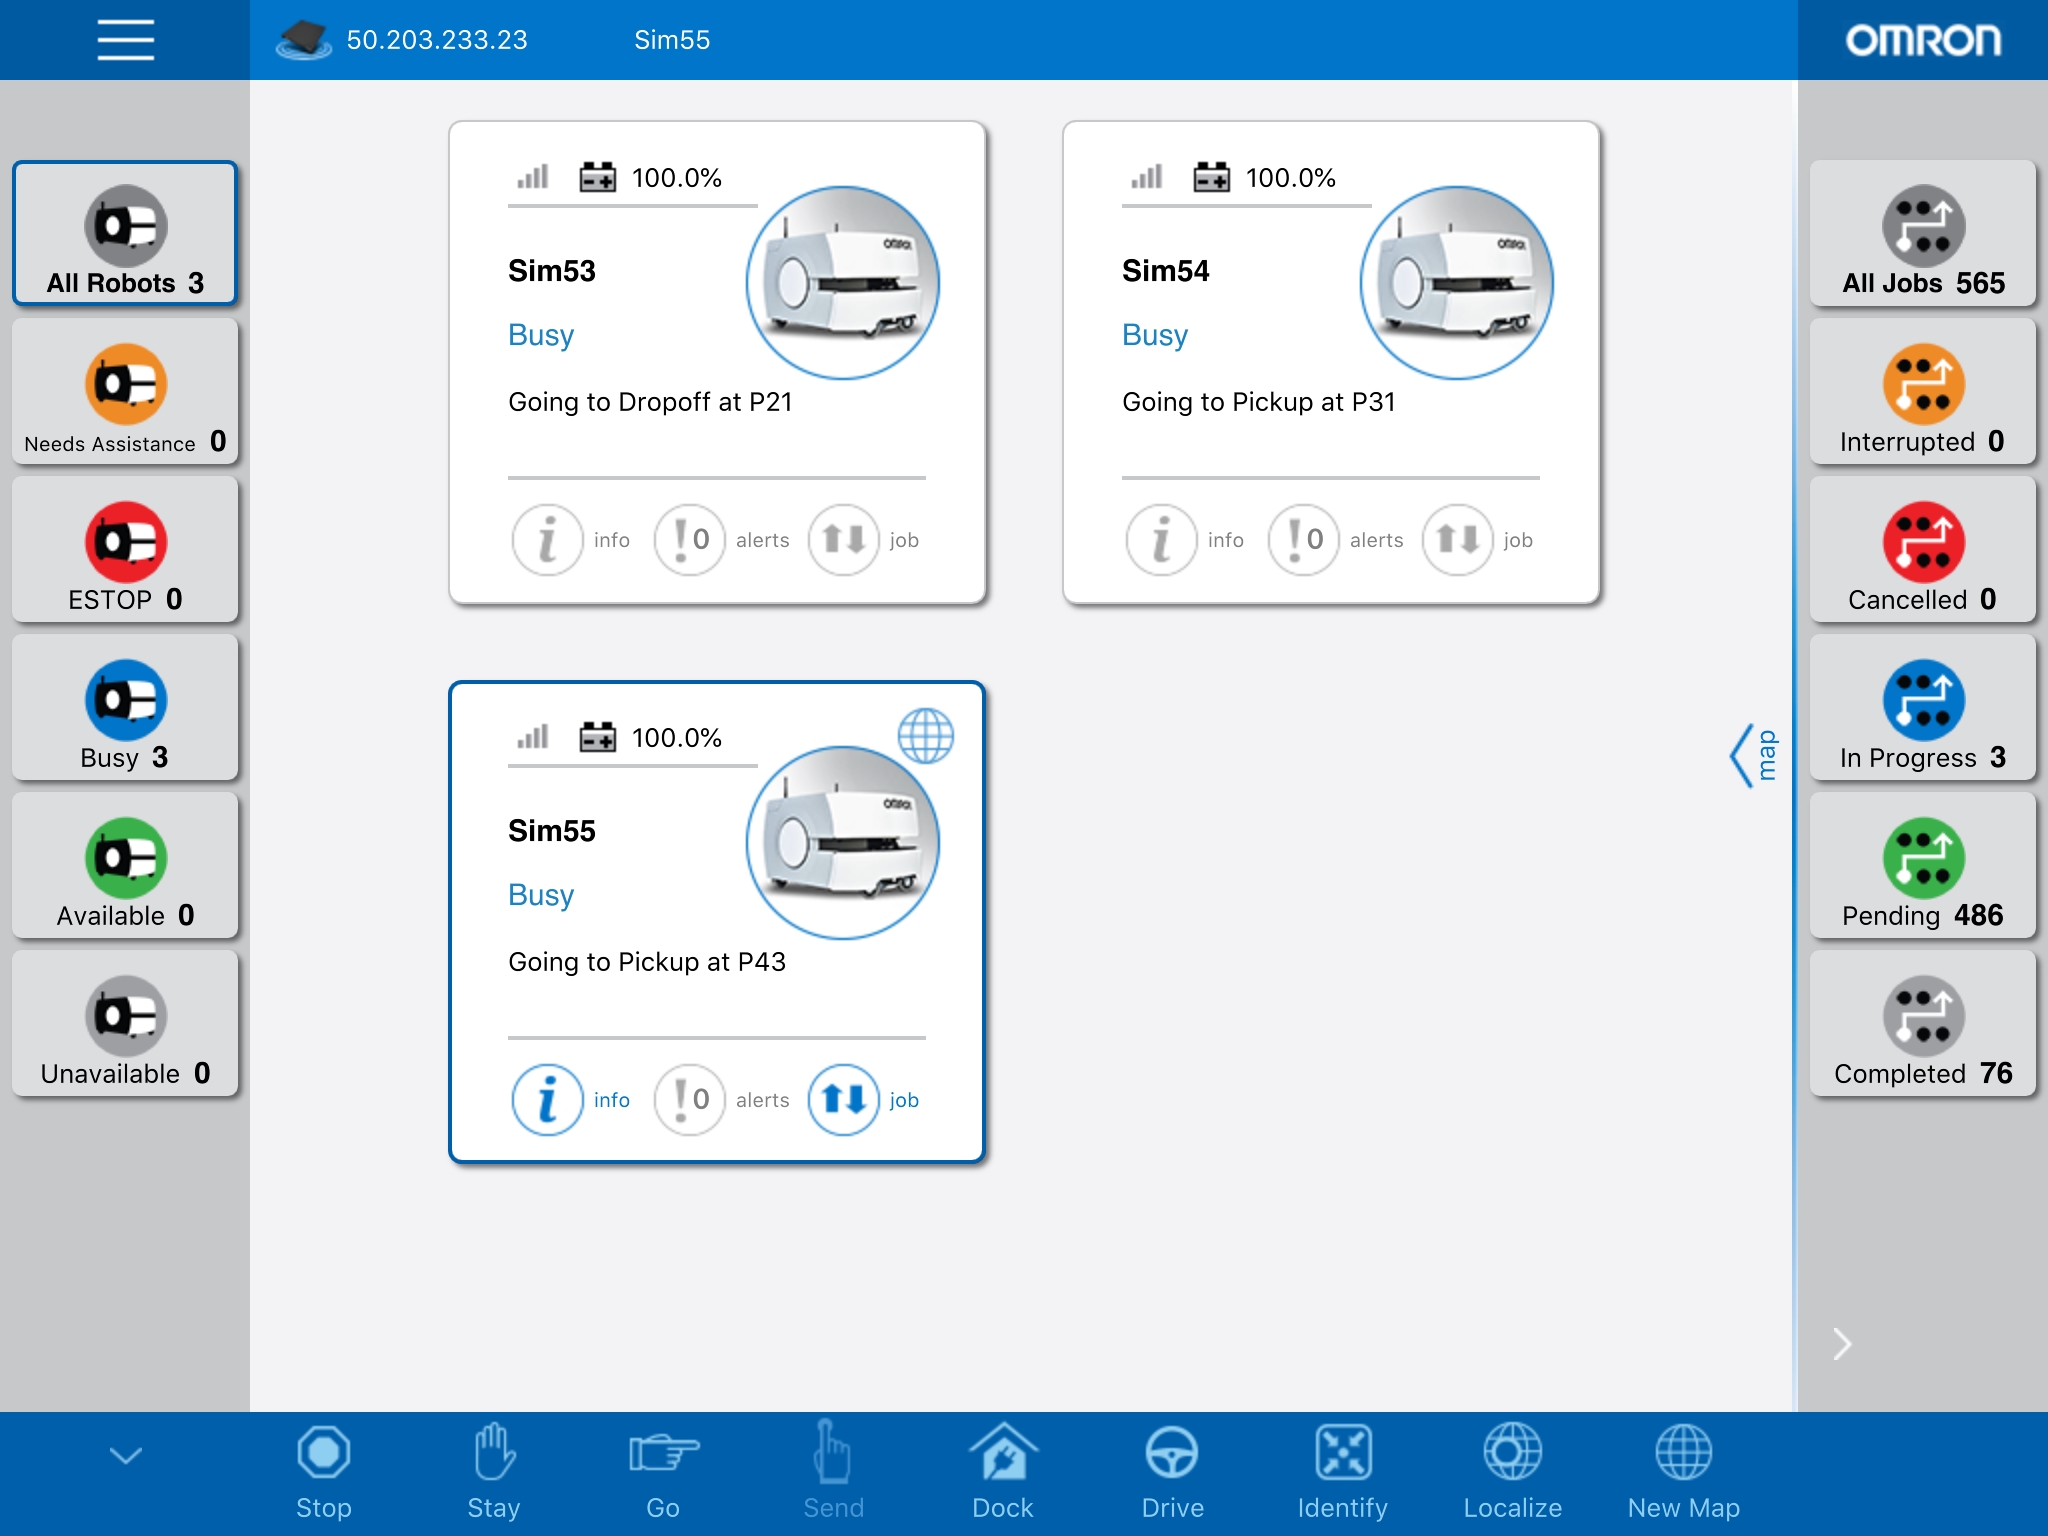Click the 50.203.233.23 address text
The width and height of the screenshot is (2048, 1536).
(437, 40)
